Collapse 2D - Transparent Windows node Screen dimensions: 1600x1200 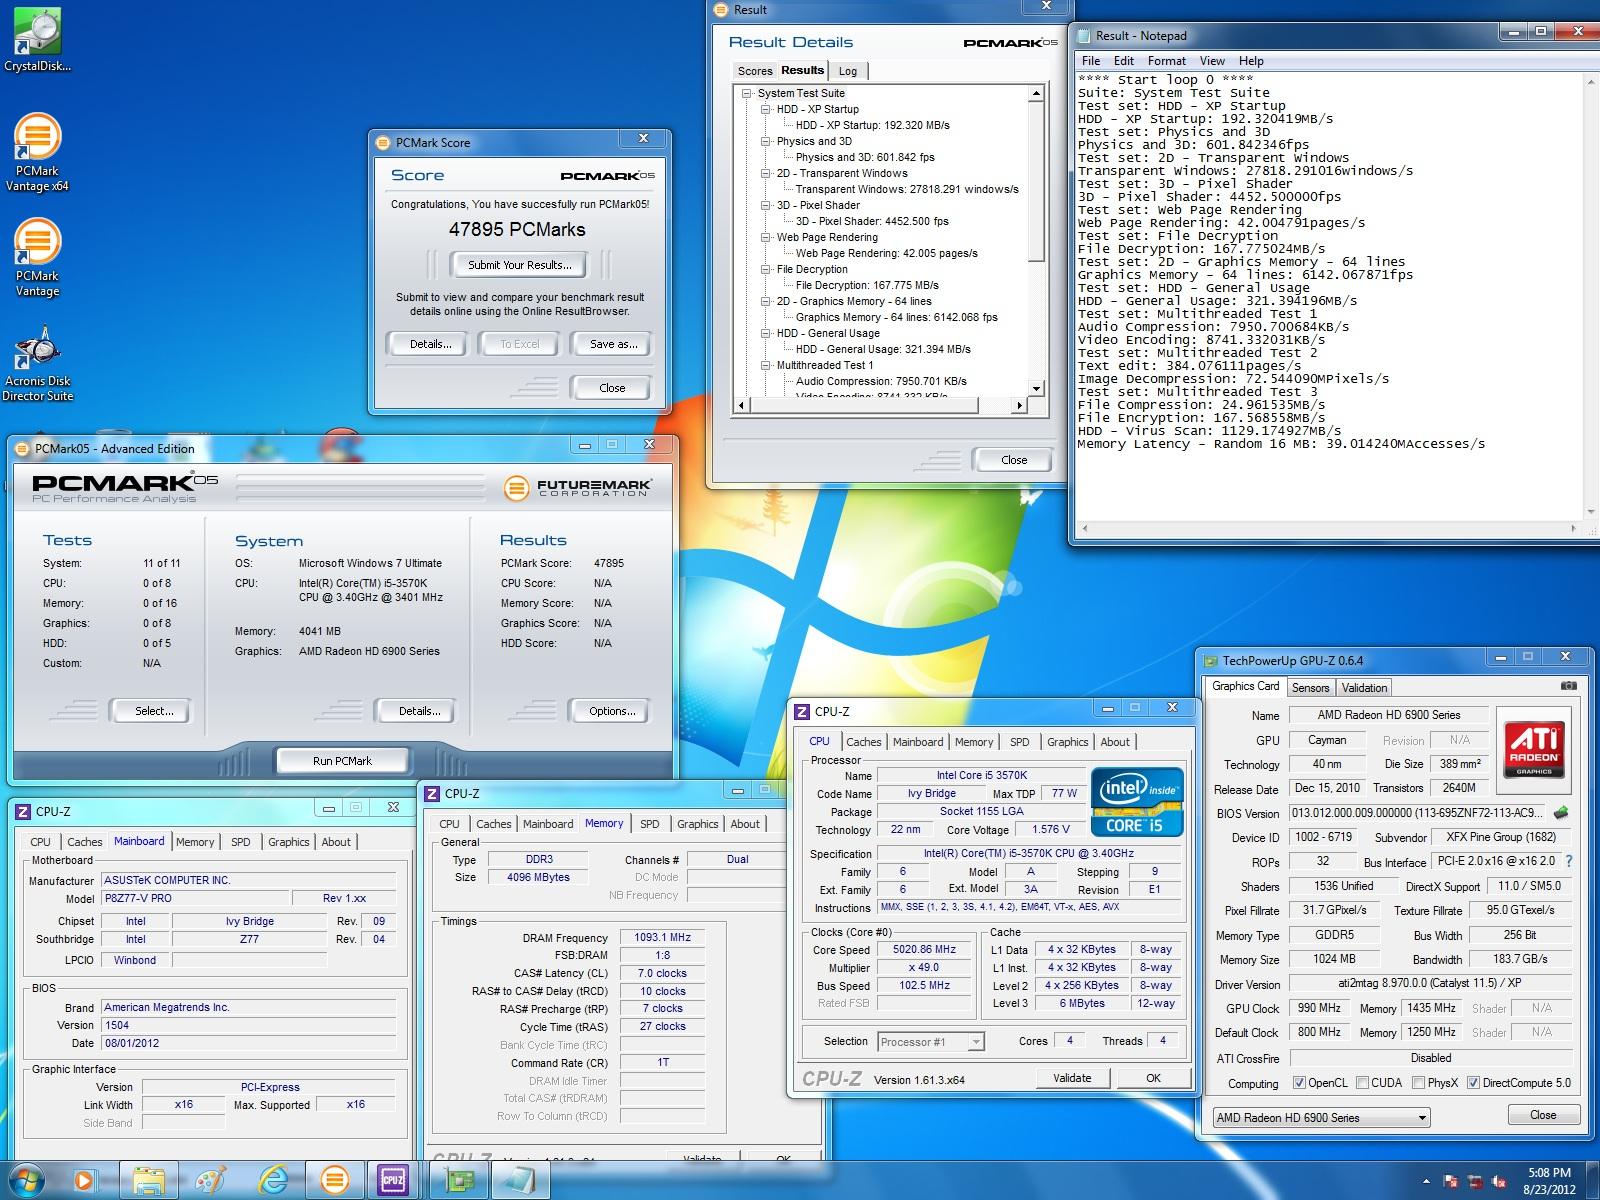(x=765, y=173)
